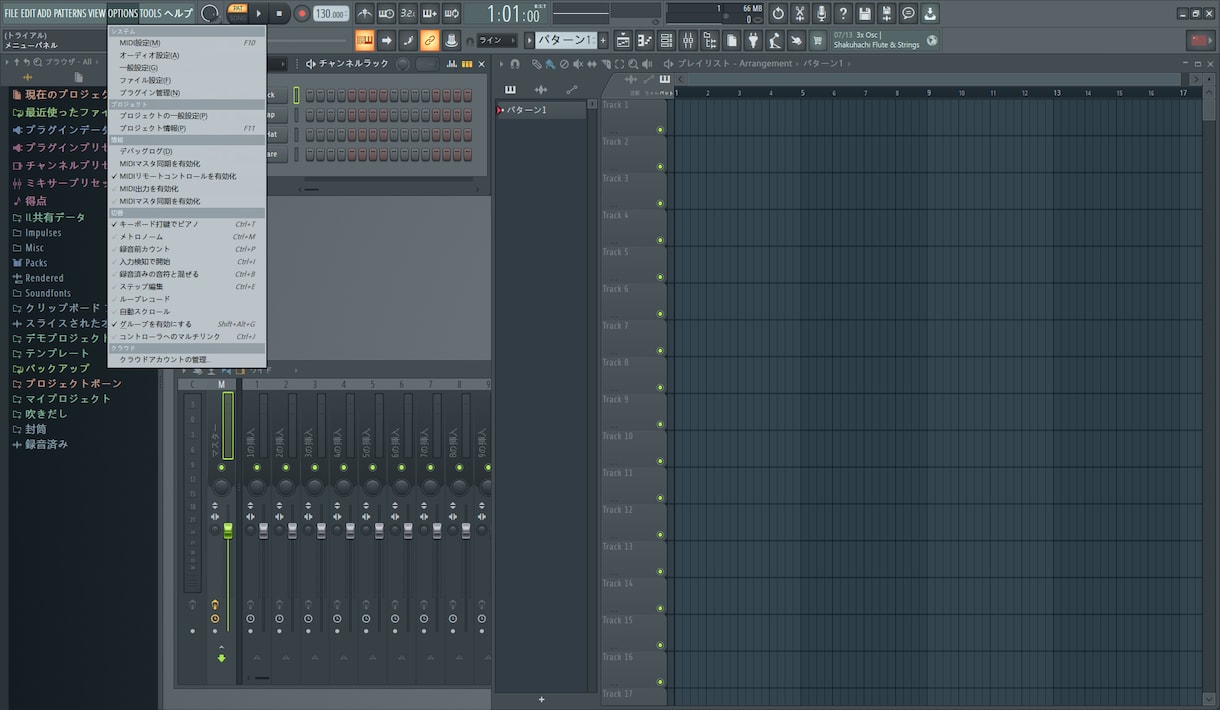Open playlist menu arrow beside プレイリスト title
The width and height of the screenshot is (1220, 710).
[668, 64]
